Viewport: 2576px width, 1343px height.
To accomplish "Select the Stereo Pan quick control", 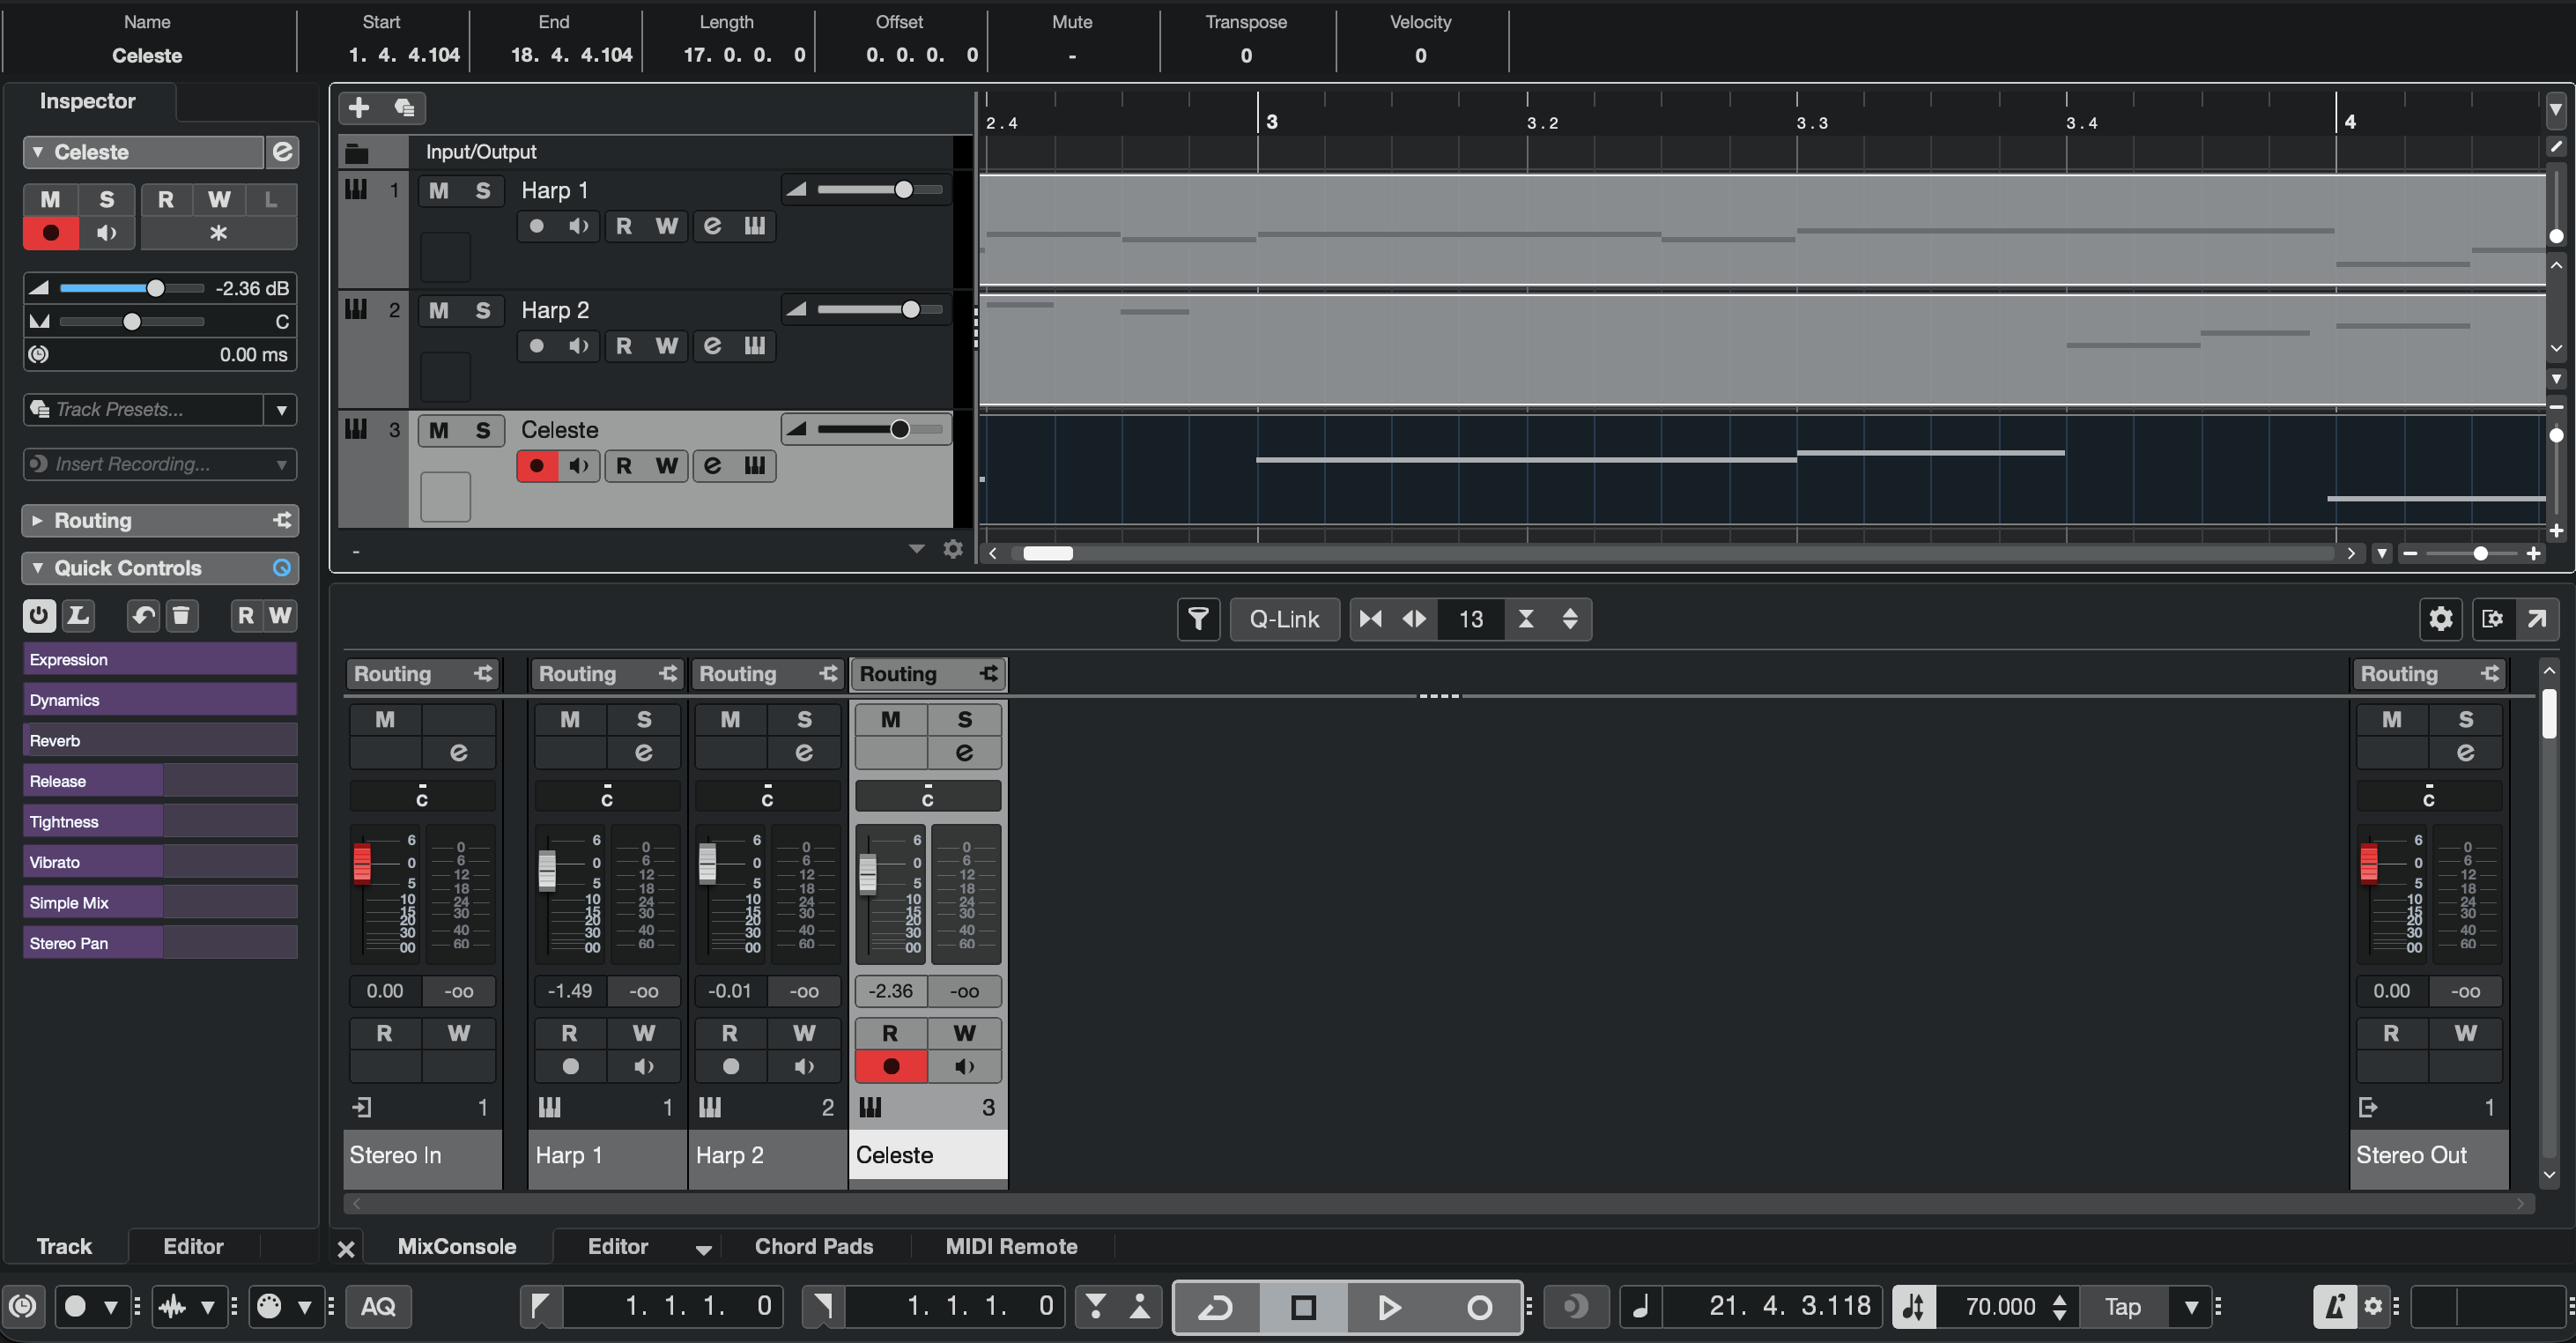I will click(x=160, y=943).
